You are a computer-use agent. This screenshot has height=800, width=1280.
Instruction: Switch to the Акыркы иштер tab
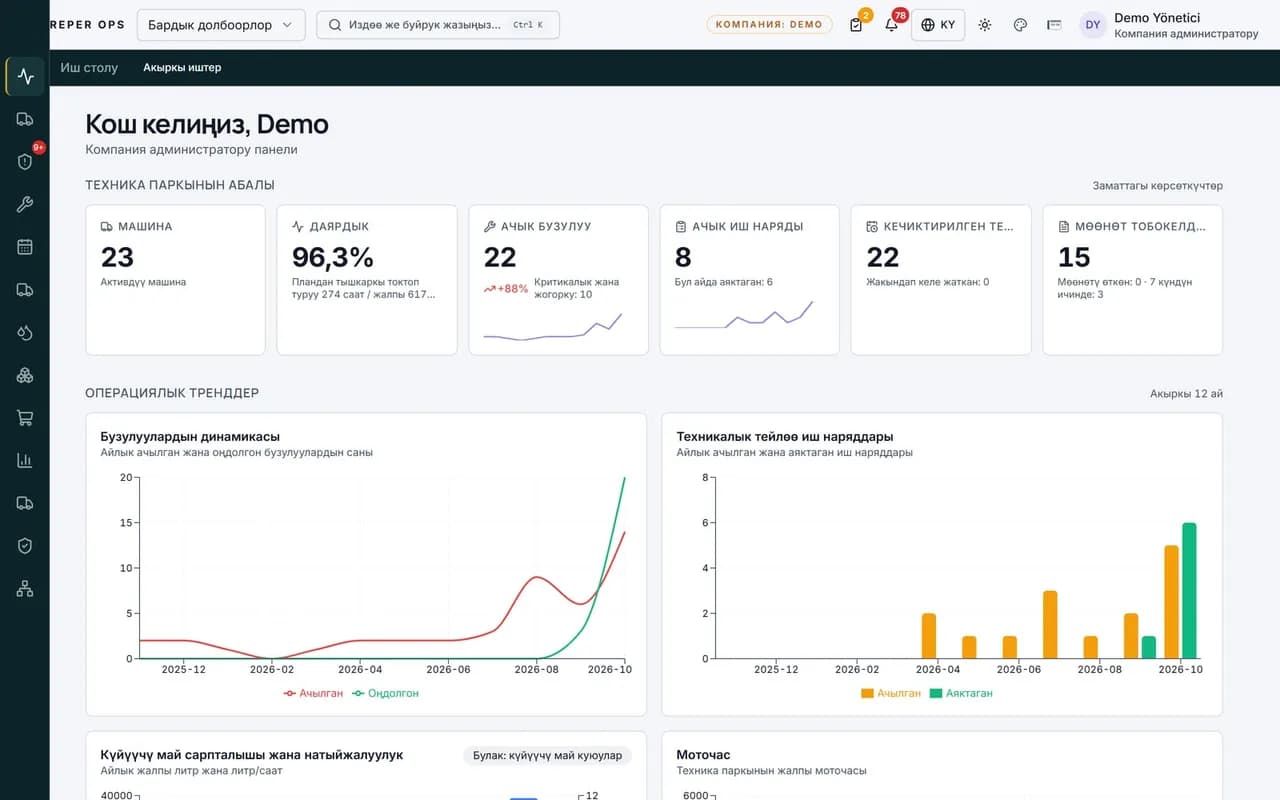182,68
